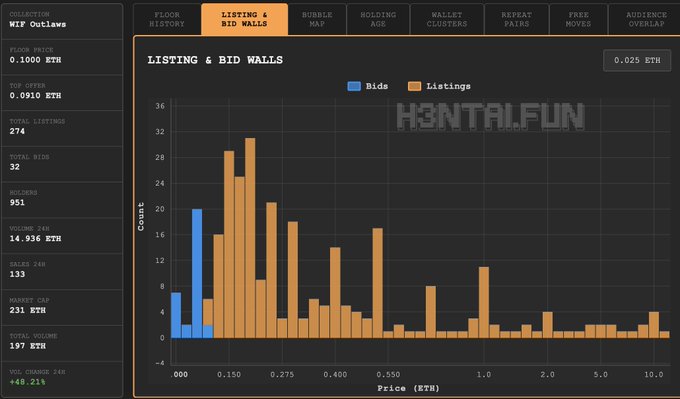Open the Repeat Pairs tab
Image resolution: width=680 pixels, height=399 pixels.
tap(517, 20)
